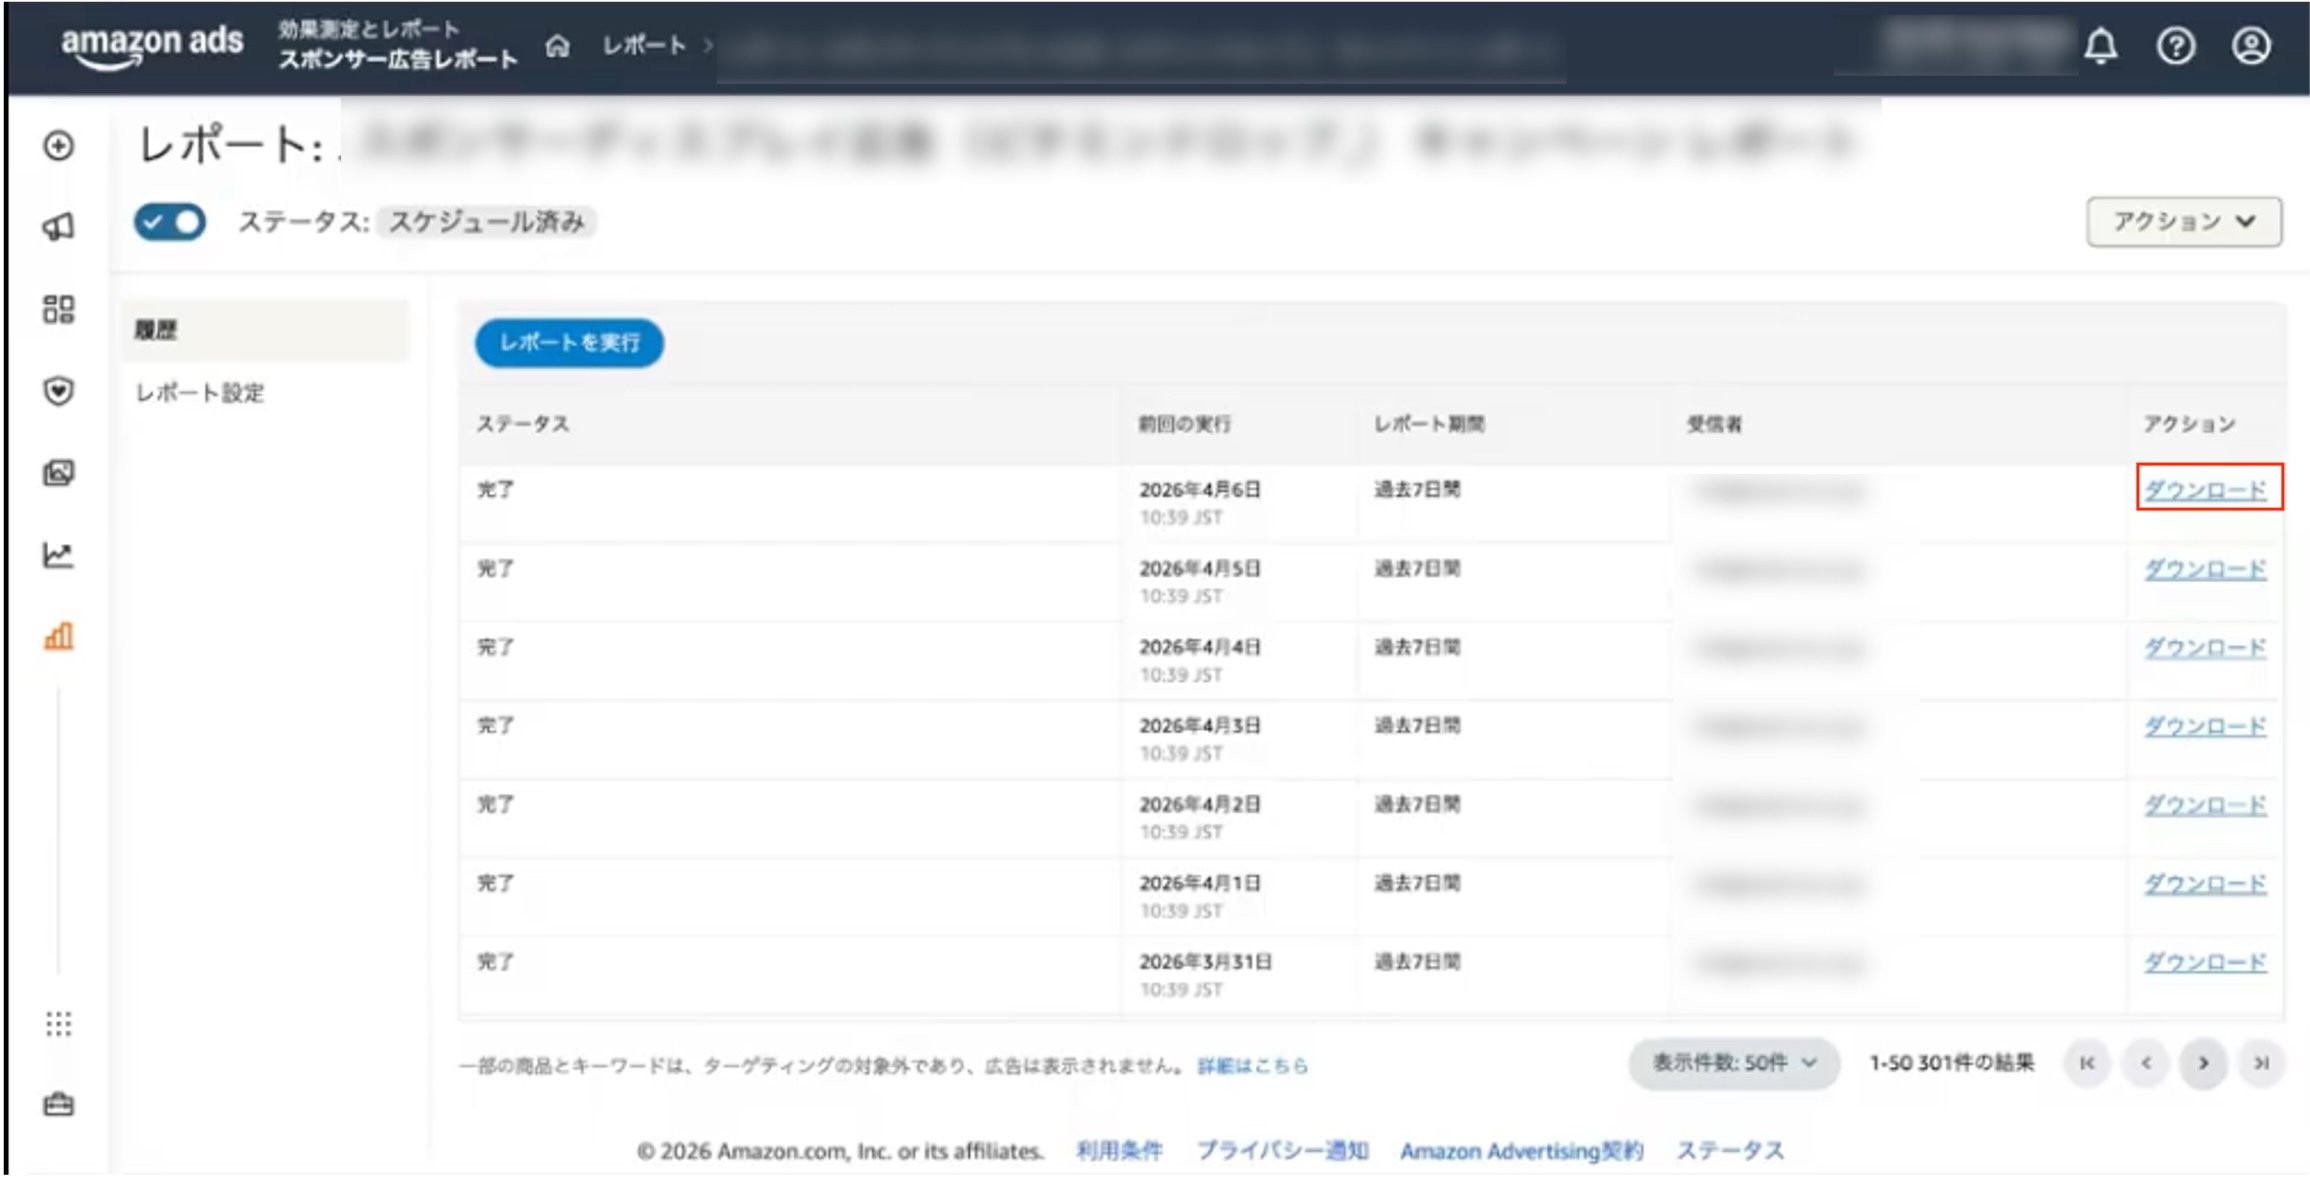Image resolution: width=2310 pixels, height=1177 pixels.
Task: Expand the アクション dropdown button
Action: (x=2184, y=221)
